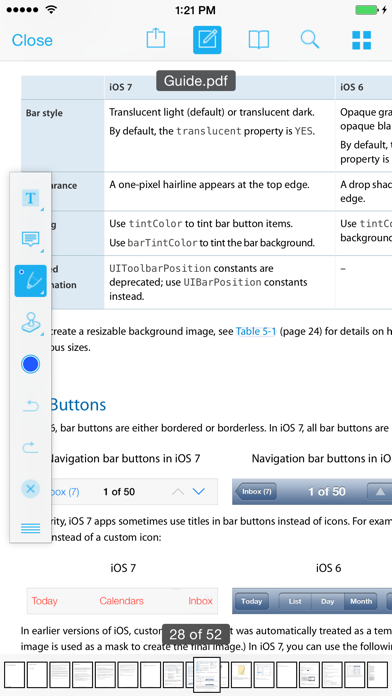Dismiss the annotation toolbar with X

click(x=31, y=489)
